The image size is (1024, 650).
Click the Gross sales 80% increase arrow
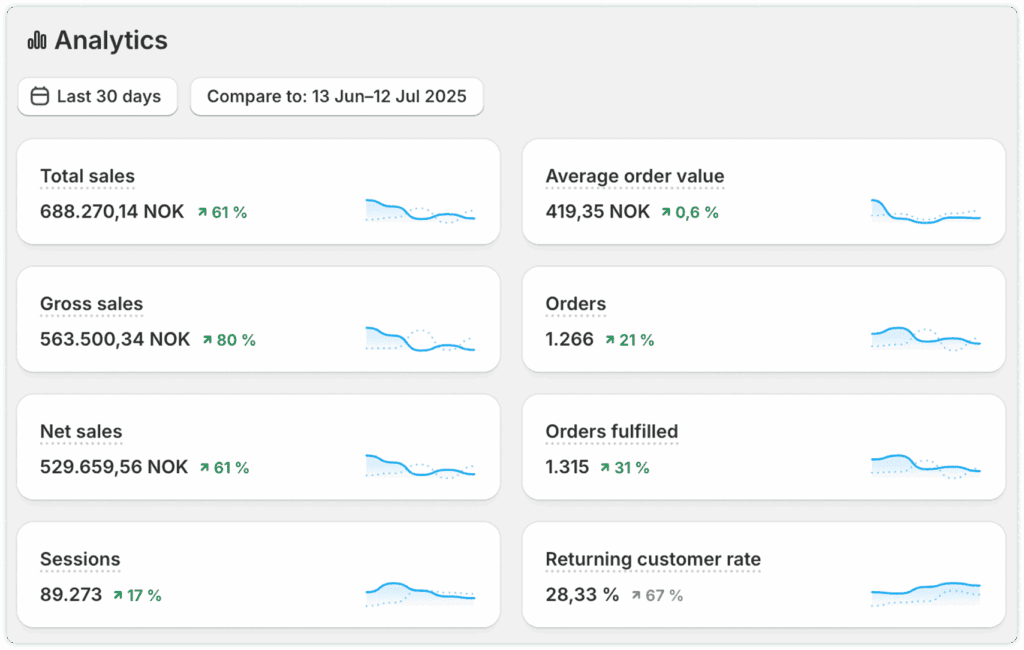pos(208,340)
